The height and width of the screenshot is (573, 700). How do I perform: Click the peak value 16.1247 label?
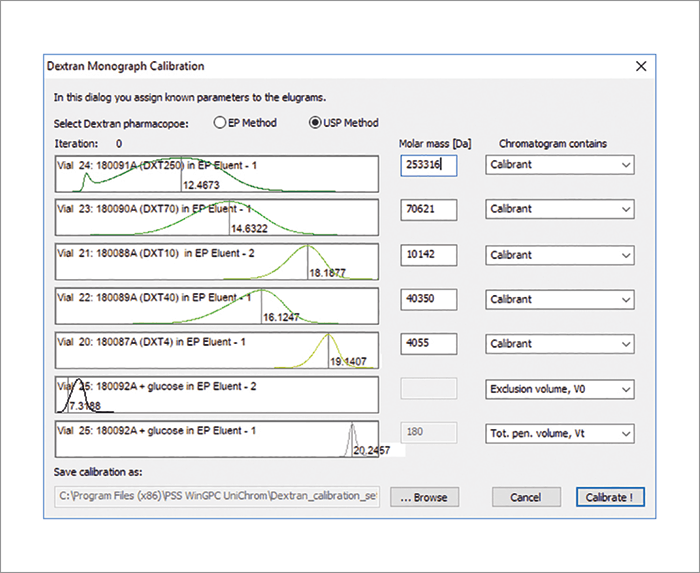click(x=281, y=317)
